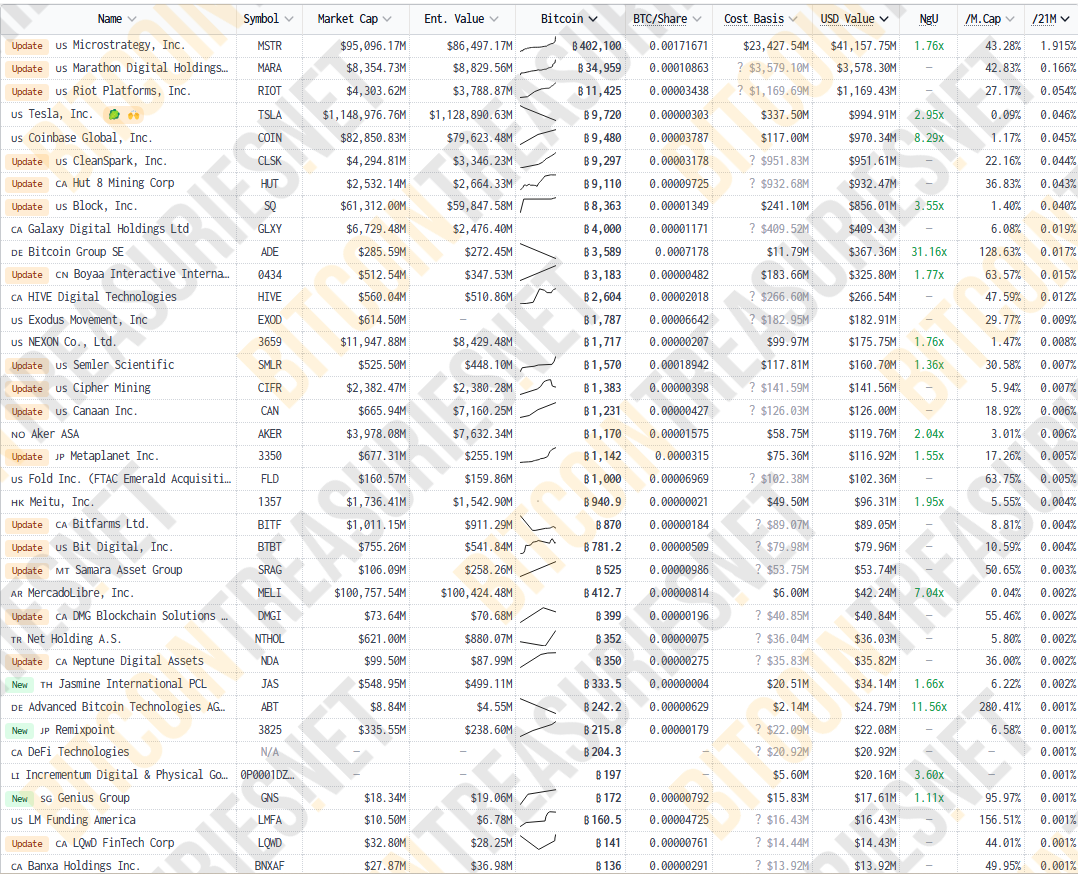Click question mark icon in Banxa Holdings cost basis
Screen dimensions: 1078x874
click(758, 866)
